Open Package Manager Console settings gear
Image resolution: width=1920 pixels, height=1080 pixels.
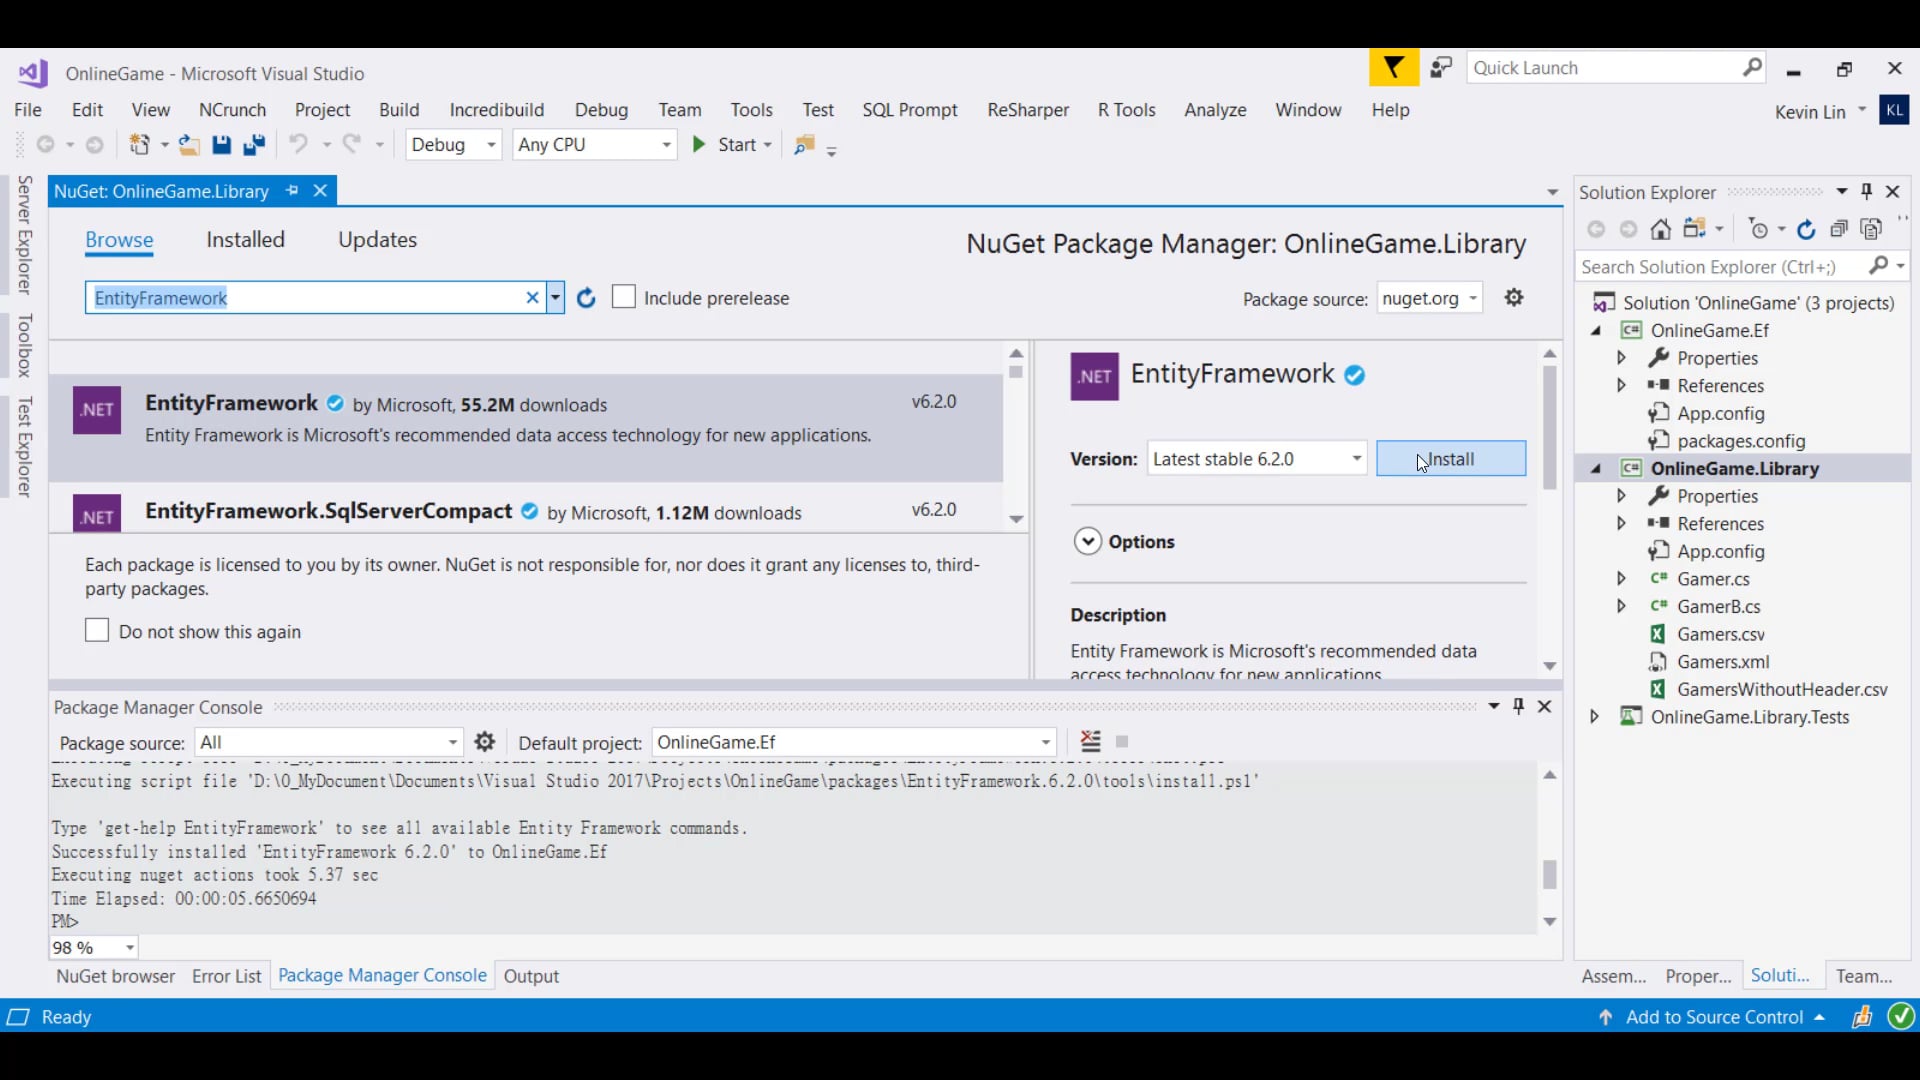pos(485,742)
